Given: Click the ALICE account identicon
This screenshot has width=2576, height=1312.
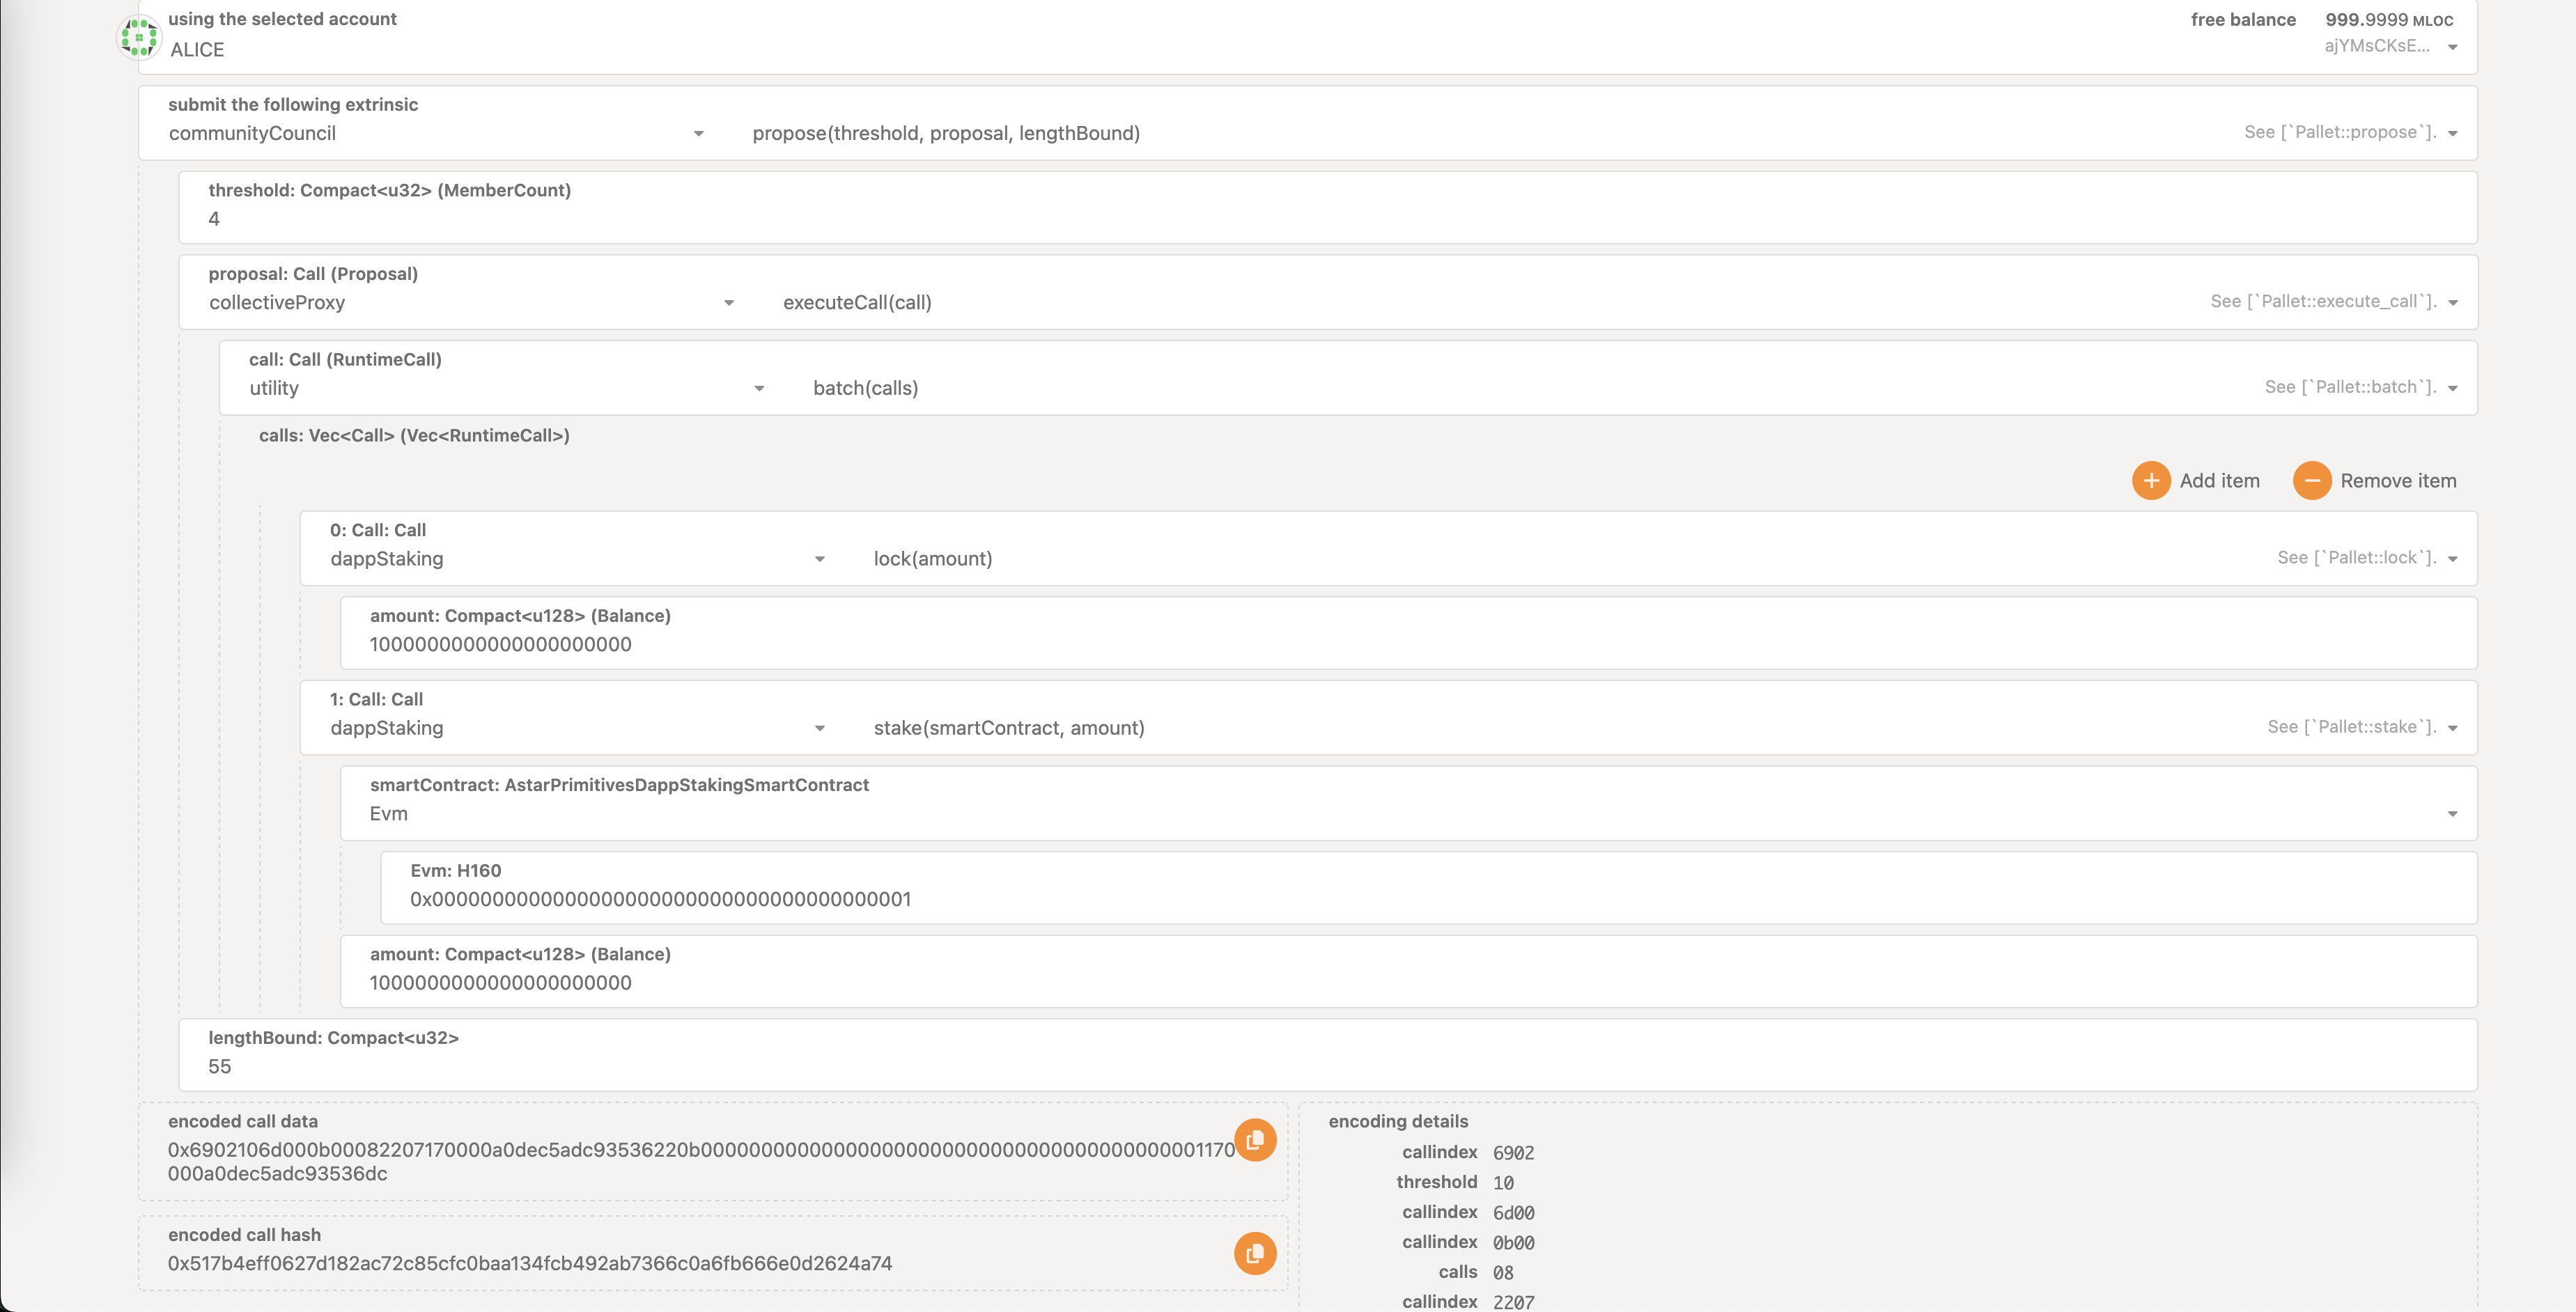Looking at the screenshot, I should [139, 37].
